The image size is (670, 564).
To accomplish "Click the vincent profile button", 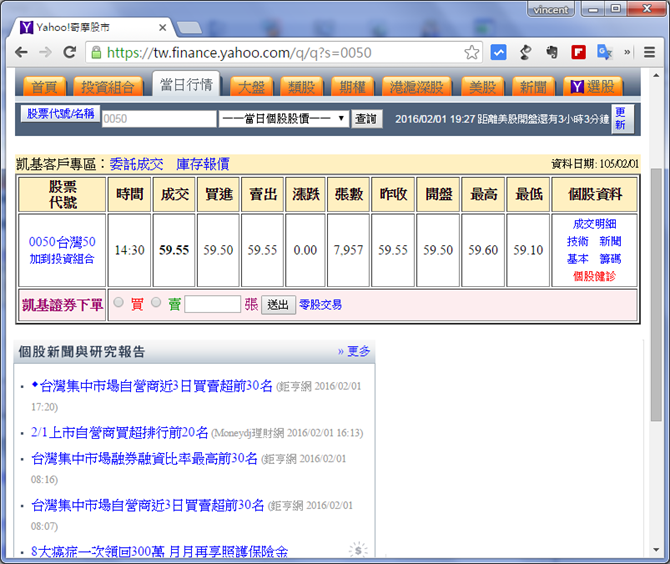I will pyautogui.click(x=551, y=9).
